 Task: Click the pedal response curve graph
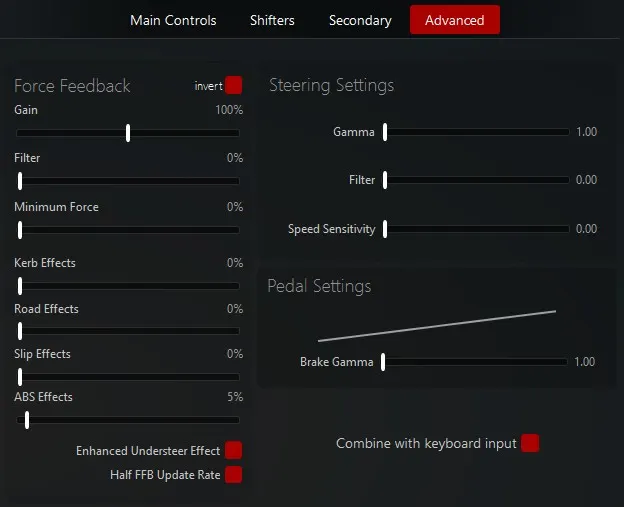tap(436, 326)
